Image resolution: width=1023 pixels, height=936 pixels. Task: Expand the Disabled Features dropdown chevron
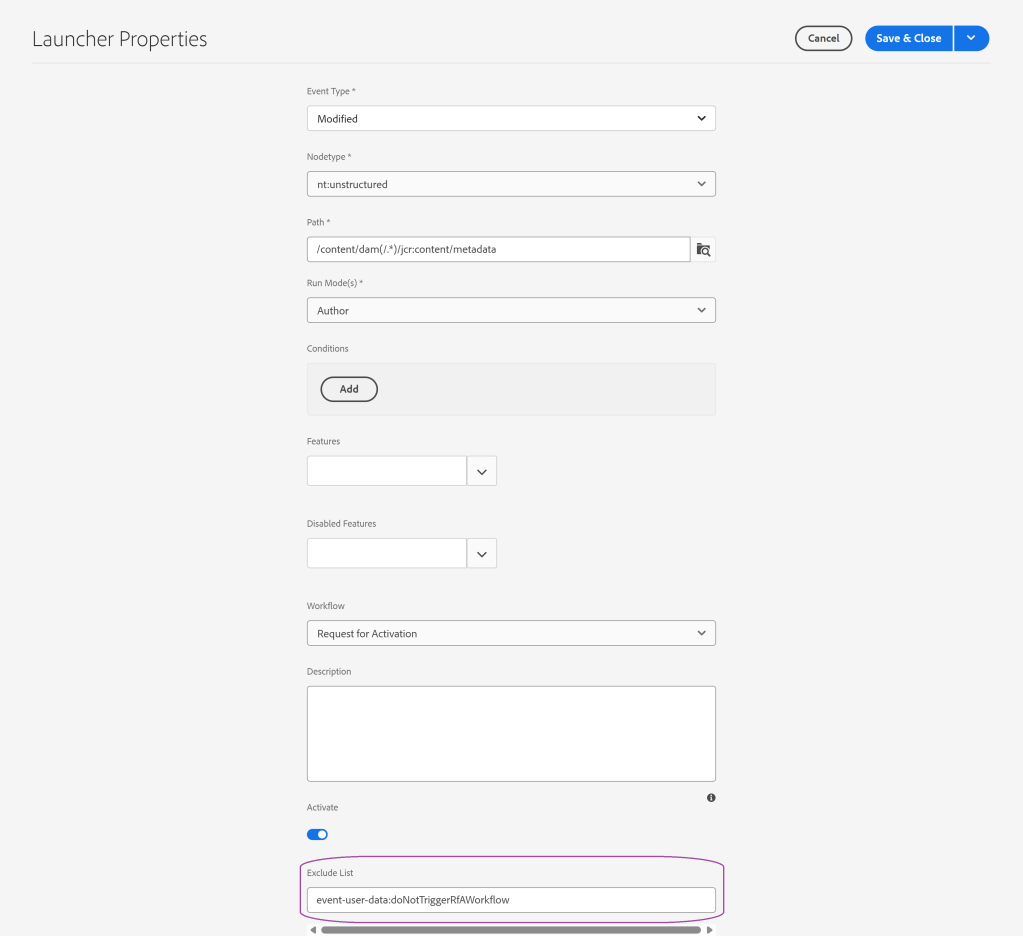pyautogui.click(x=482, y=553)
